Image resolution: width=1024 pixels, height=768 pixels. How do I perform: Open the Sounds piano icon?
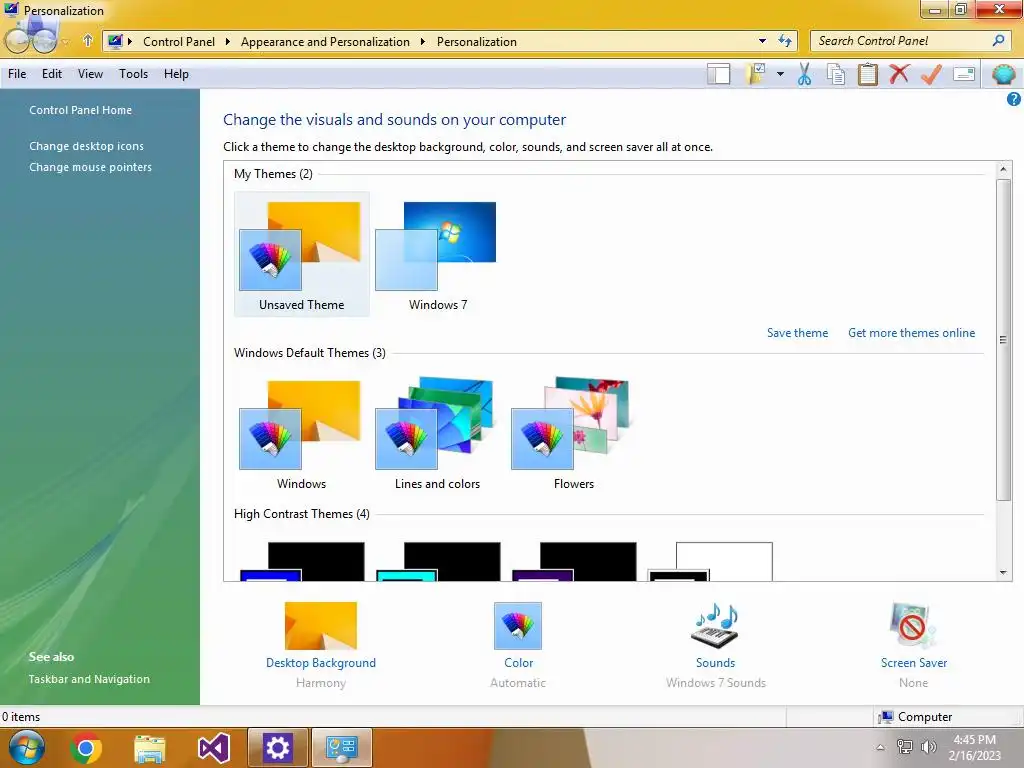715,626
